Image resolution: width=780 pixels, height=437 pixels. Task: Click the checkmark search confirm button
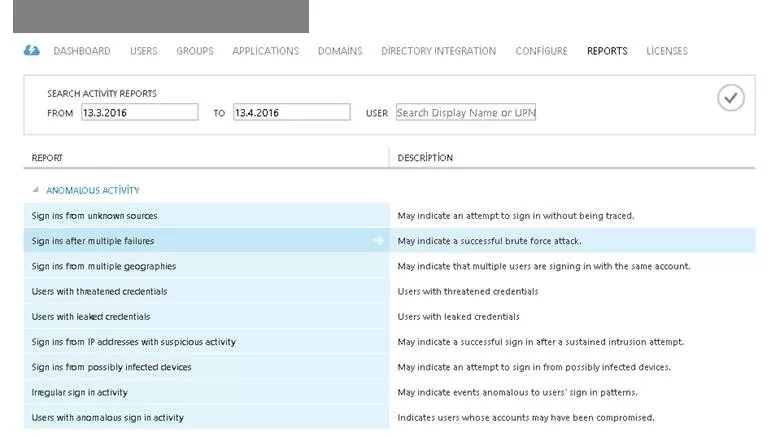730,98
